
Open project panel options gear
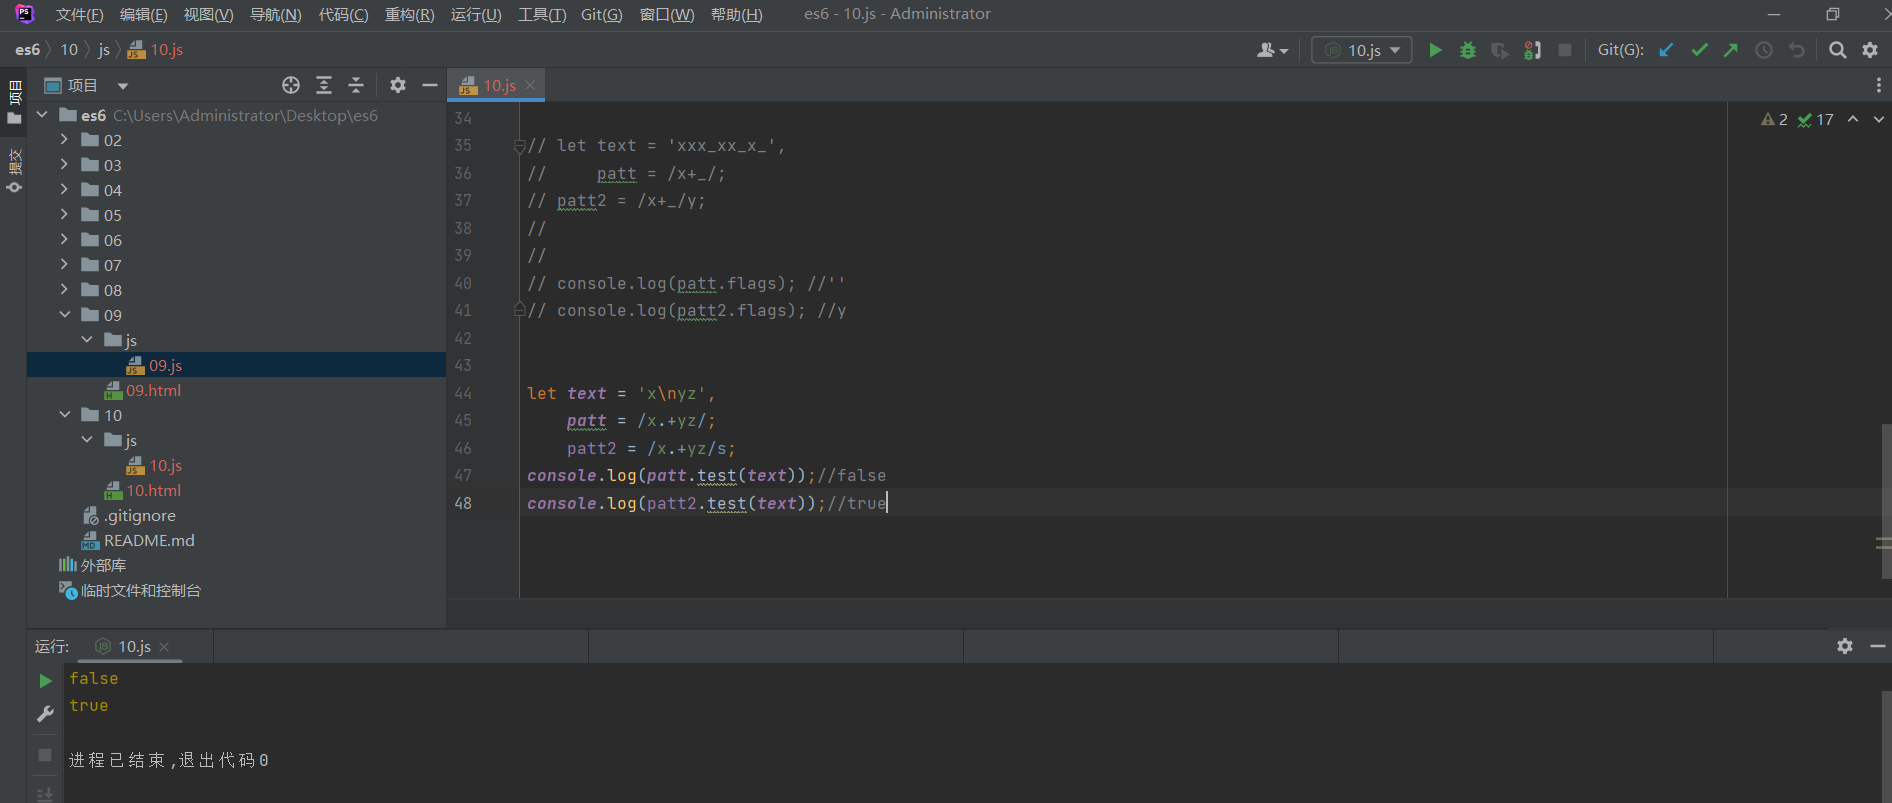click(x=398, y=85)
